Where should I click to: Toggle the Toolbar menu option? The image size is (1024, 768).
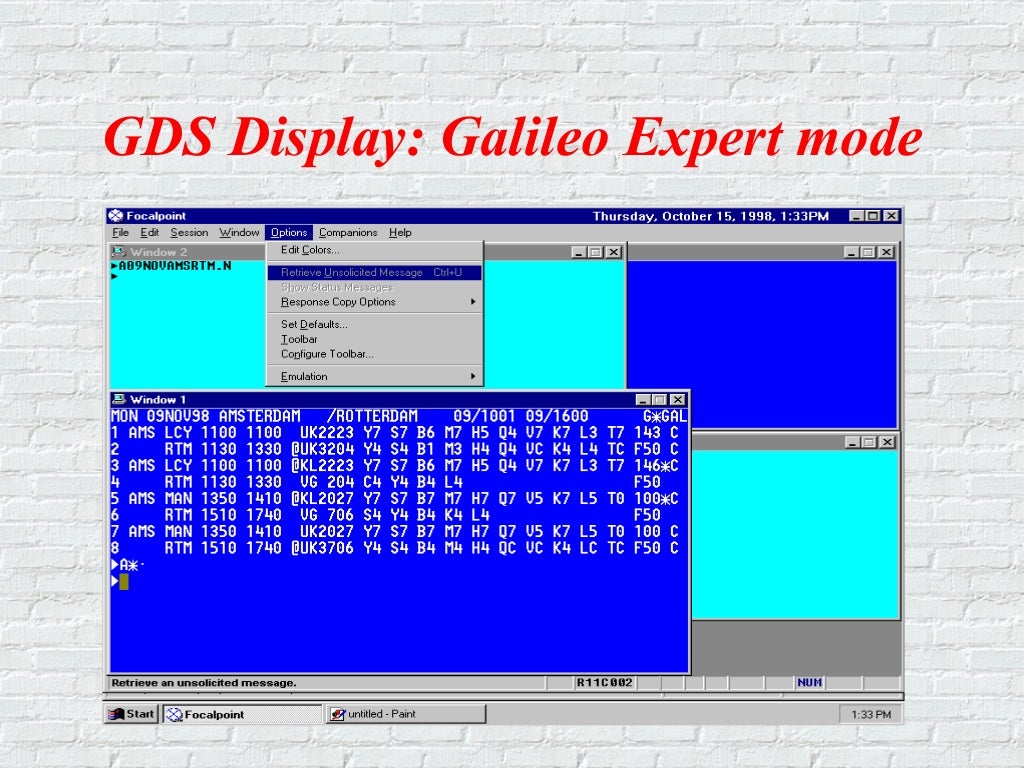pyautogui.click(x=374, y=339)
